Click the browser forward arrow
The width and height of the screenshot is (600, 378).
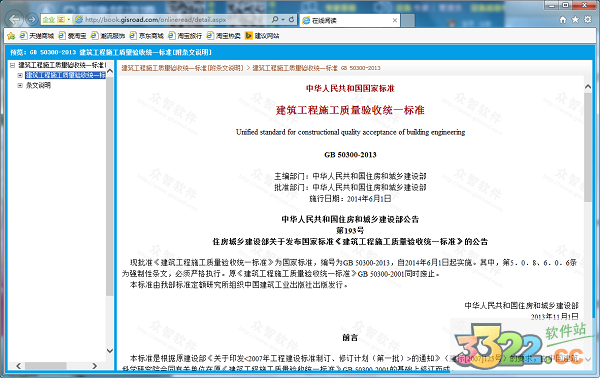32,19
